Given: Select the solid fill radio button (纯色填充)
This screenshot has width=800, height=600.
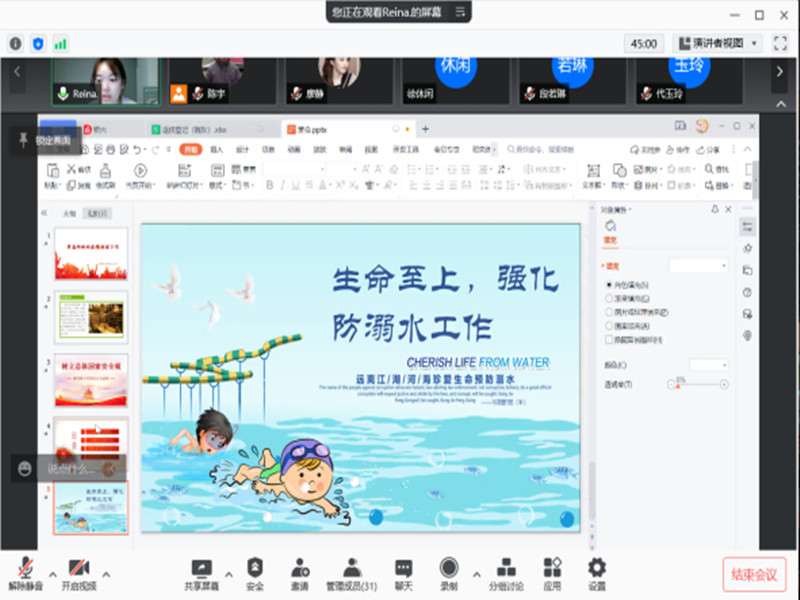Looking at the screenshot, I should [610, 285].
